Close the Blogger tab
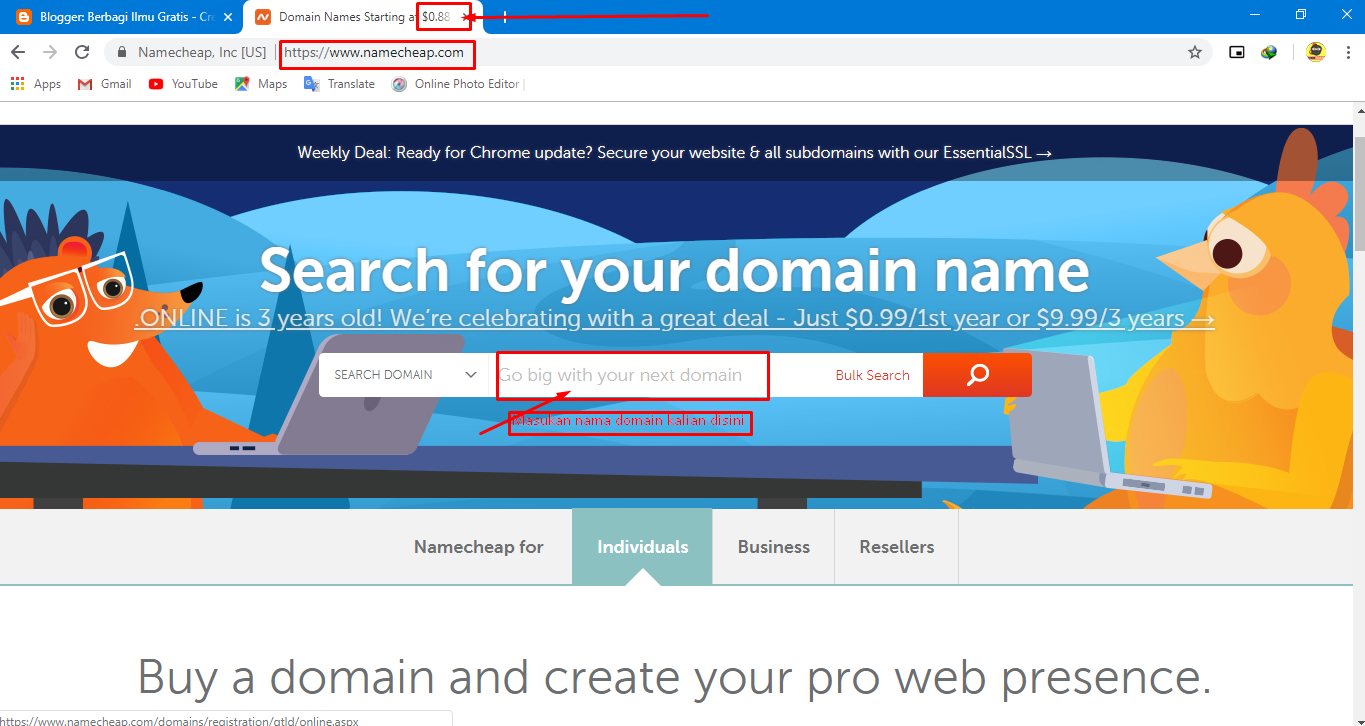 pyautogui.click(x=227, y=17)
